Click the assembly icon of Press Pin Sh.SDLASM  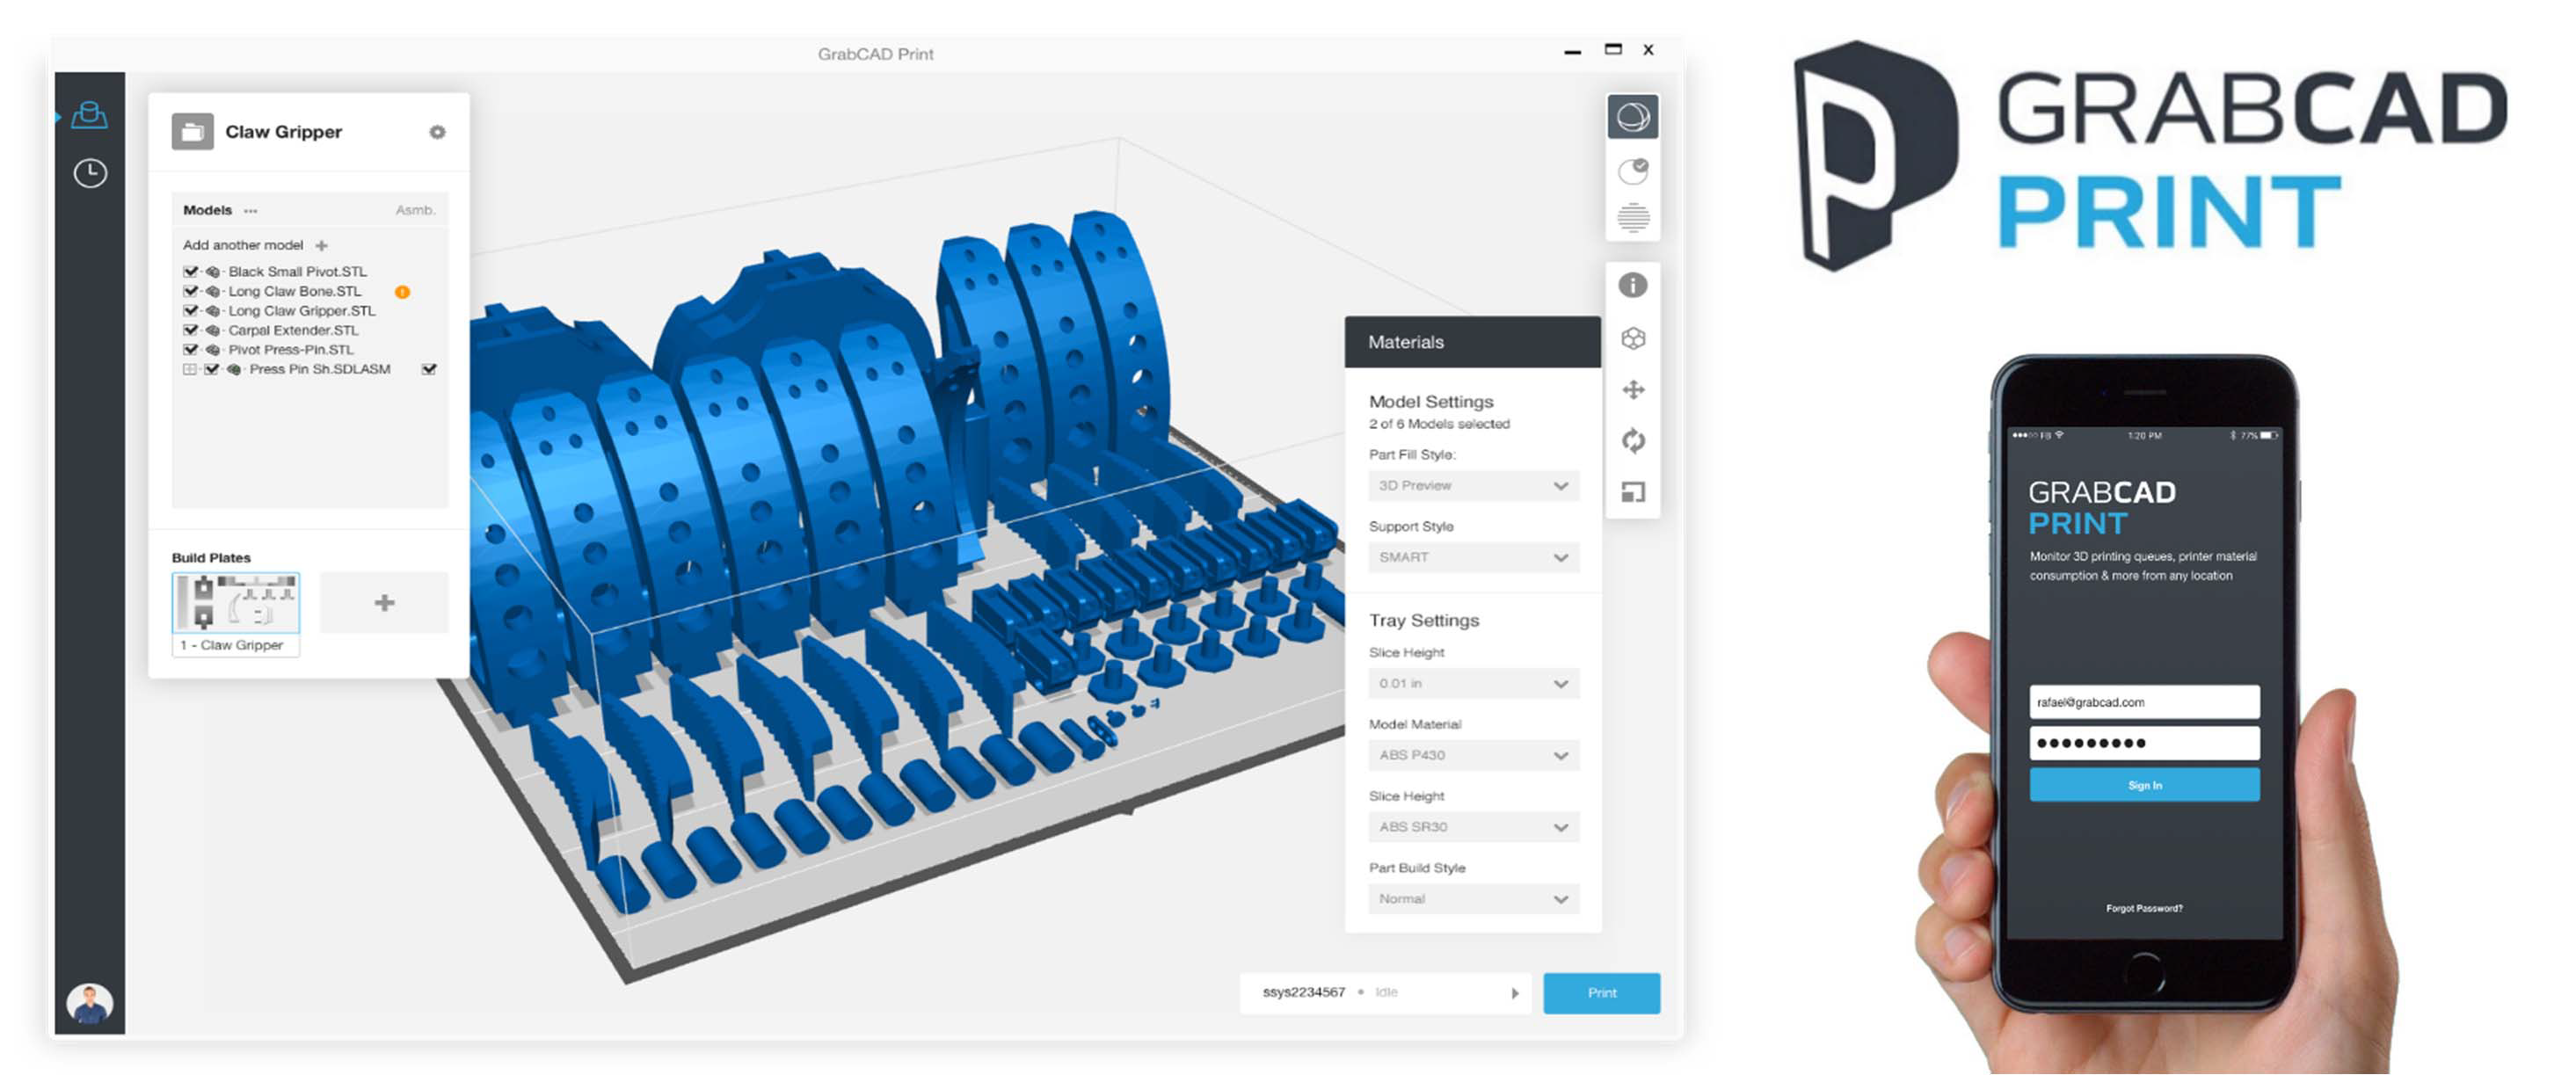(234, 369)
